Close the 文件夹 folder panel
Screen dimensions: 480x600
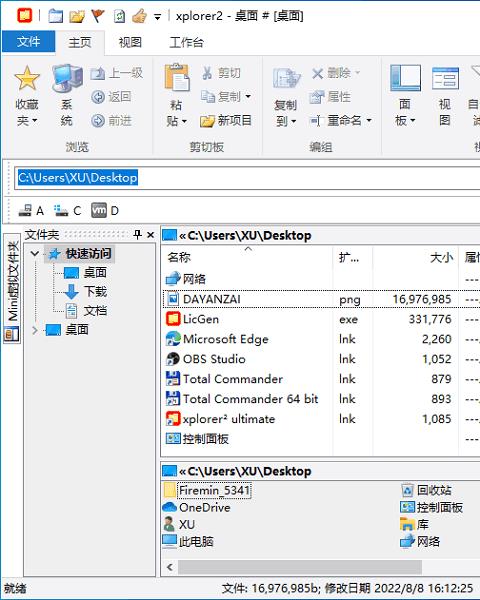[150, 235]
